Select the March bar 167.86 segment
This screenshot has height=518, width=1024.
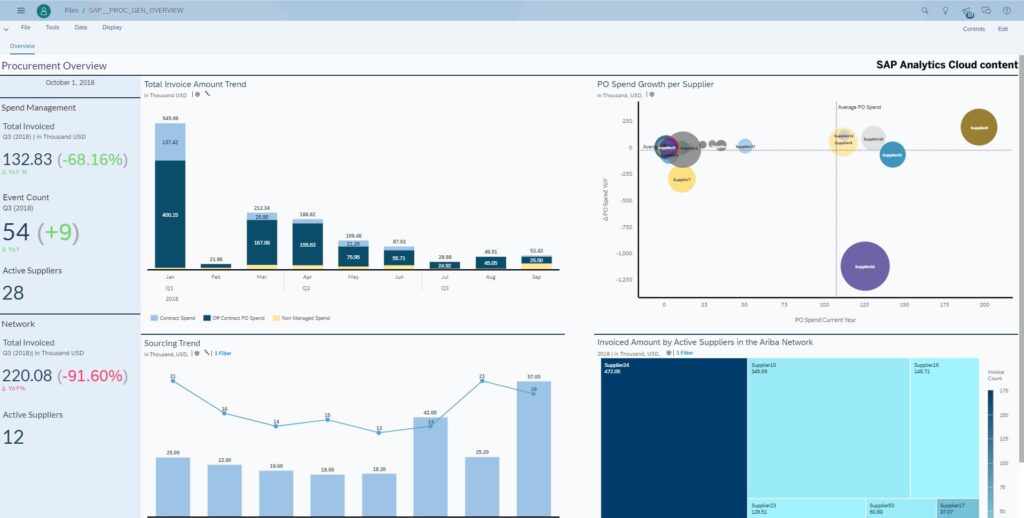(x=262, y=242)
